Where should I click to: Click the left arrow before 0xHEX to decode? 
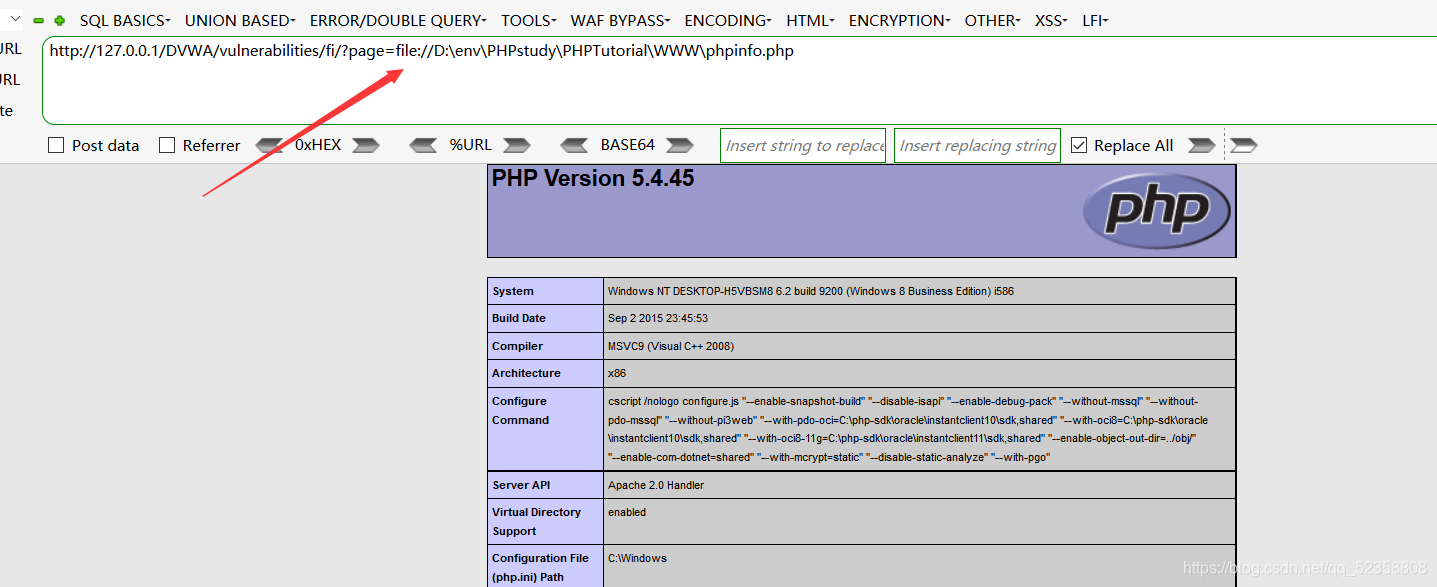pyautogui.click(x=269, y=146)
